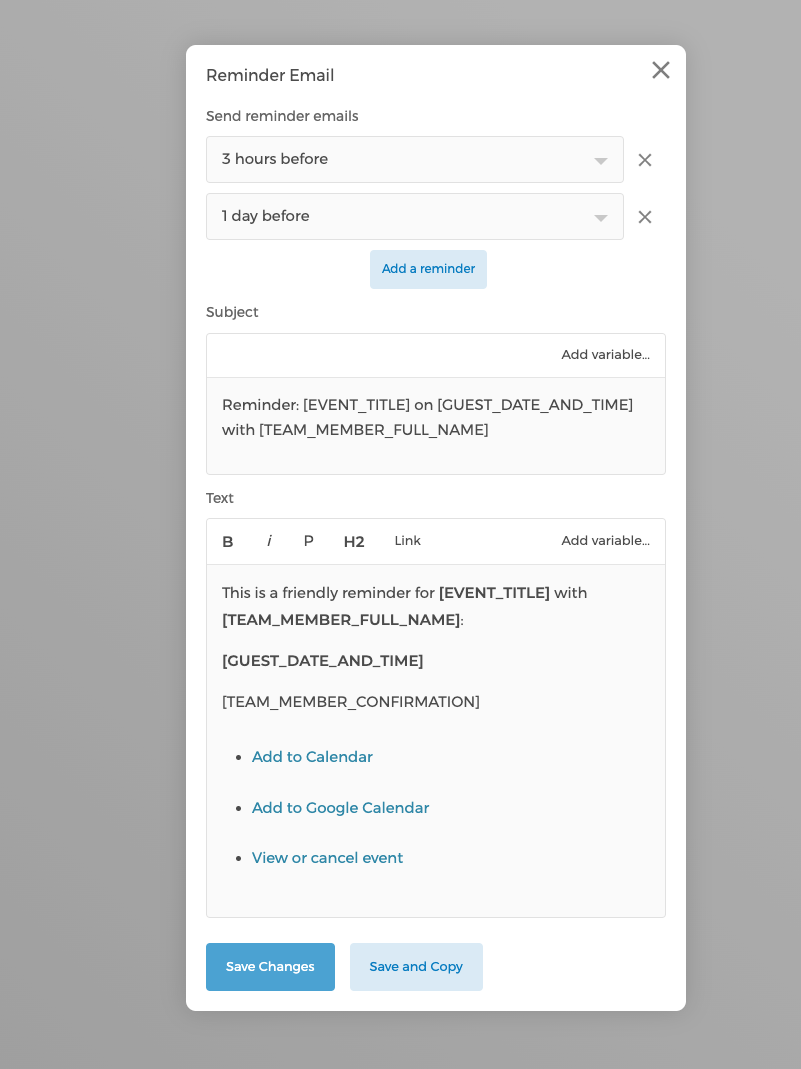Open Add variable in the Text toolbar
Viewport: 801px width, 1069px height.
(606, 540)
